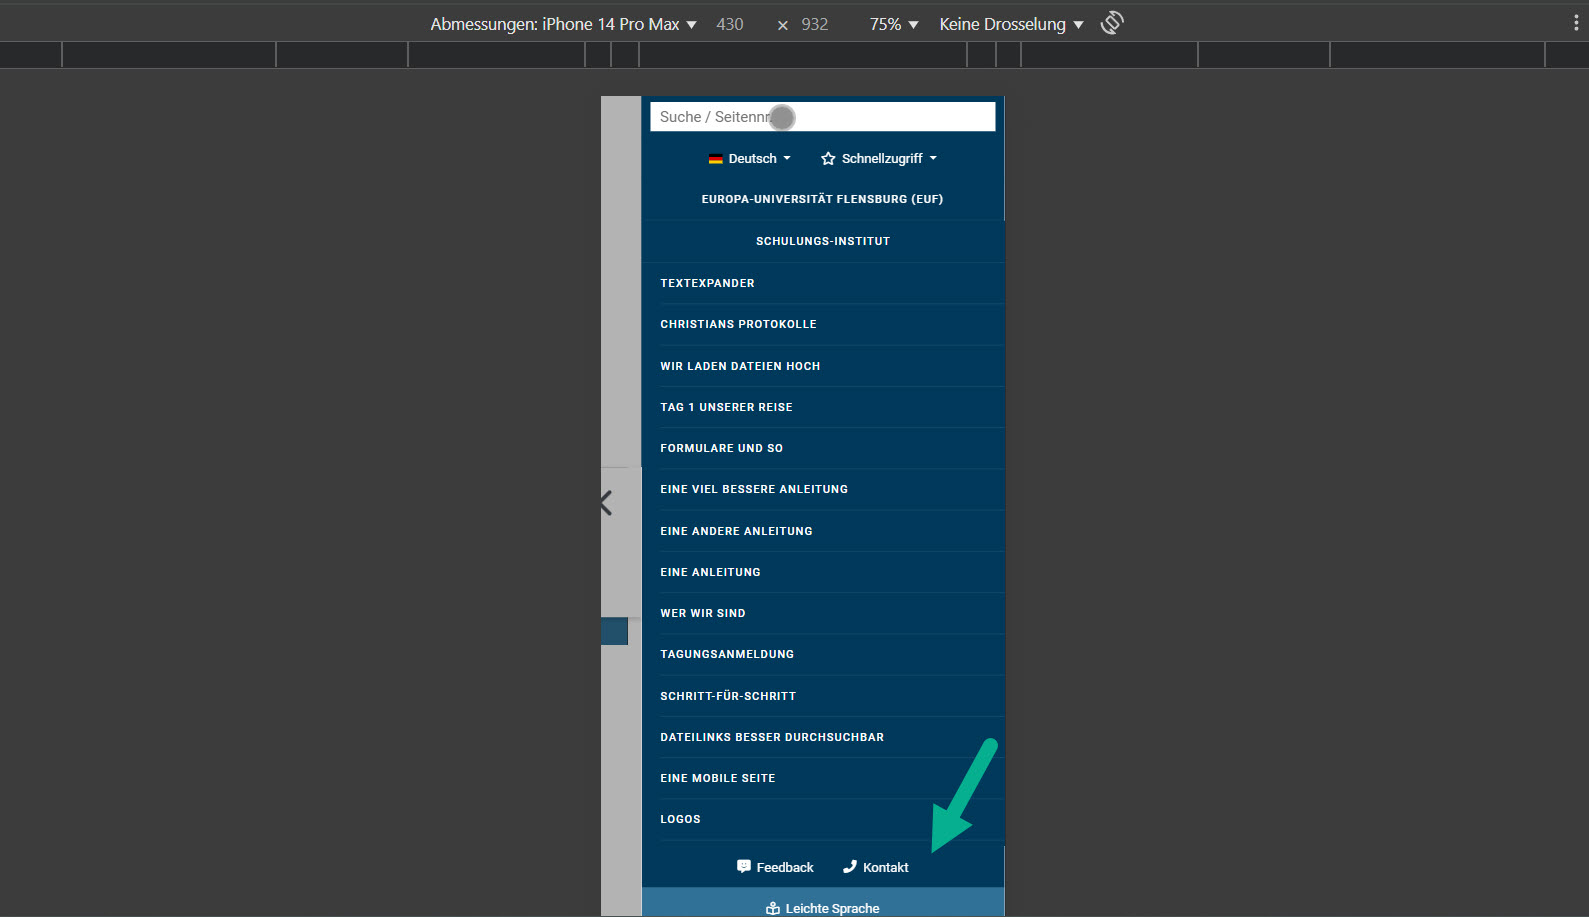Click the viewport width field showing 430

coord(730,24)
